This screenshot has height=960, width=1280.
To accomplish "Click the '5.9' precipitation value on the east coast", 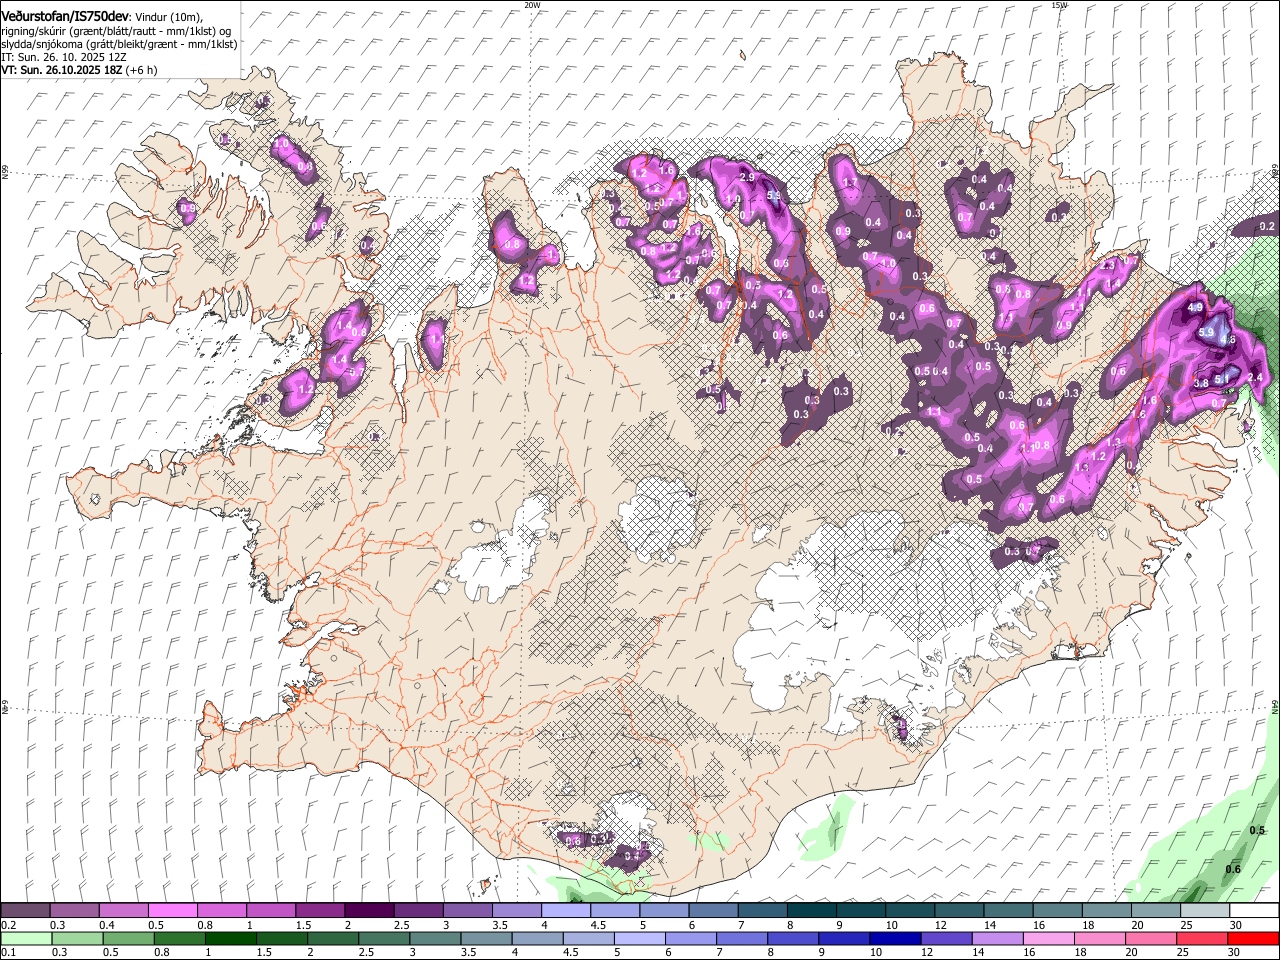I will pyautogui.click(x=1205, y=333).
